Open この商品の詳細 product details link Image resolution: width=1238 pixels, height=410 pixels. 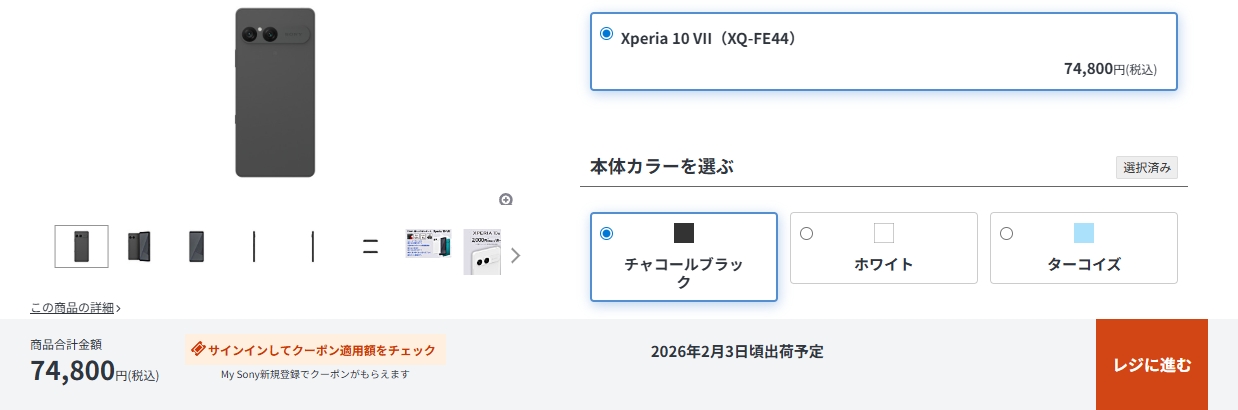76,308
